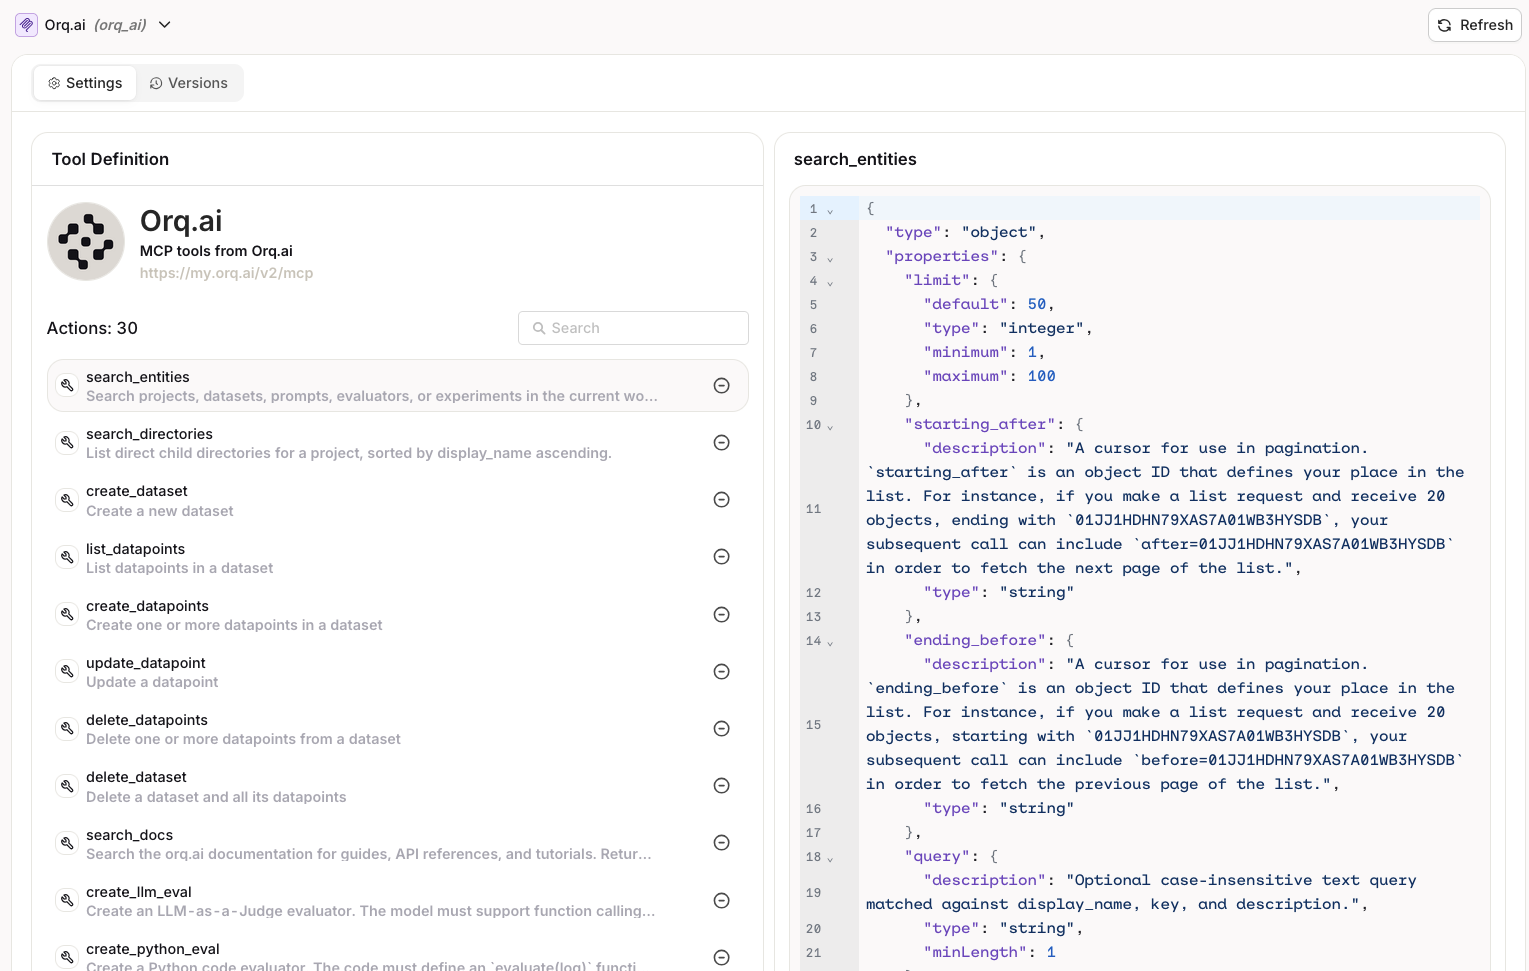The image size is (1529, 971).
Task: Open the https://my.orq.ai/v2/mcp link
Action: click(x=226, y=273)
